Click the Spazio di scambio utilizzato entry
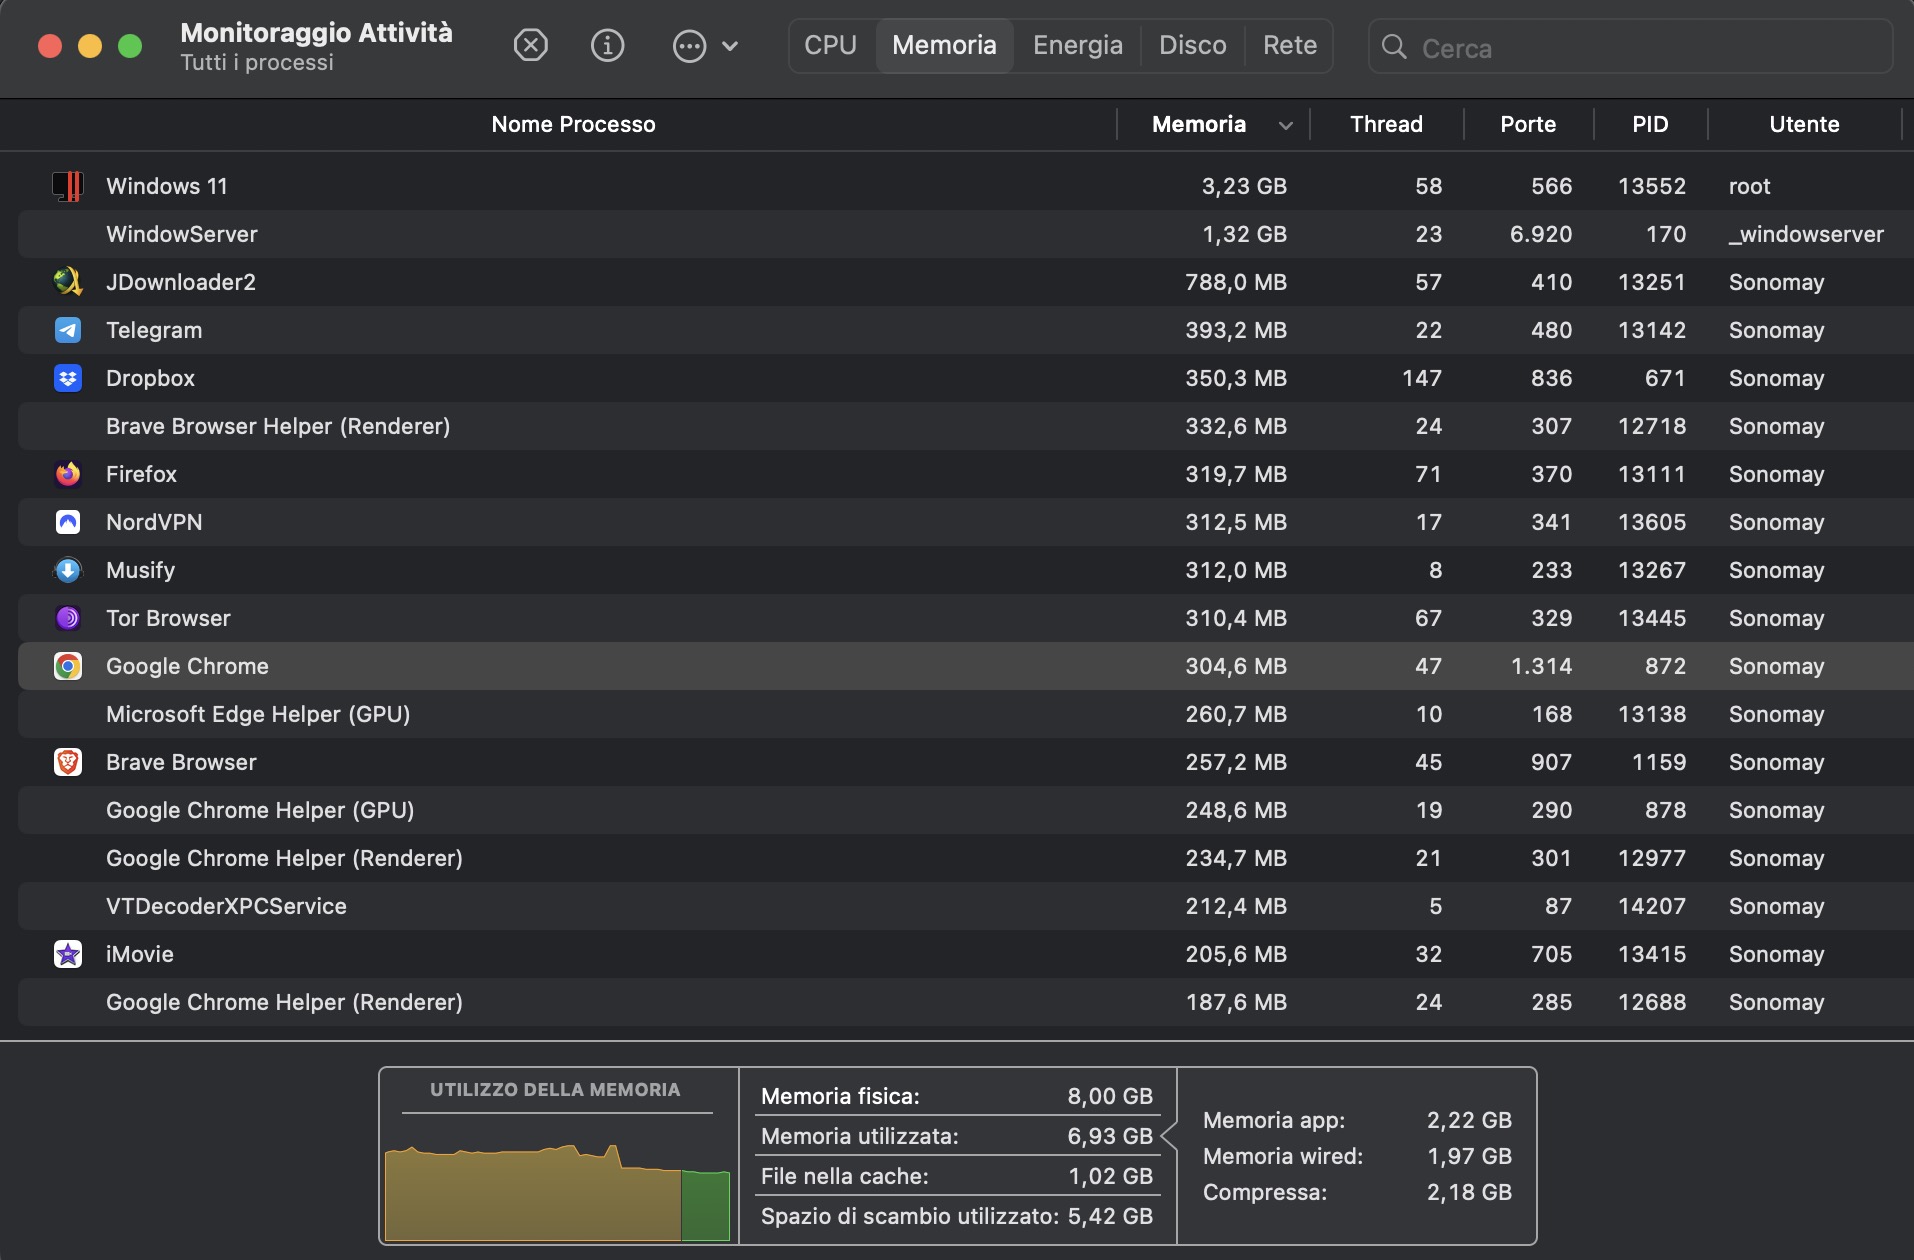This screenshot has width=1914, height=1260. pos(957,1216)
